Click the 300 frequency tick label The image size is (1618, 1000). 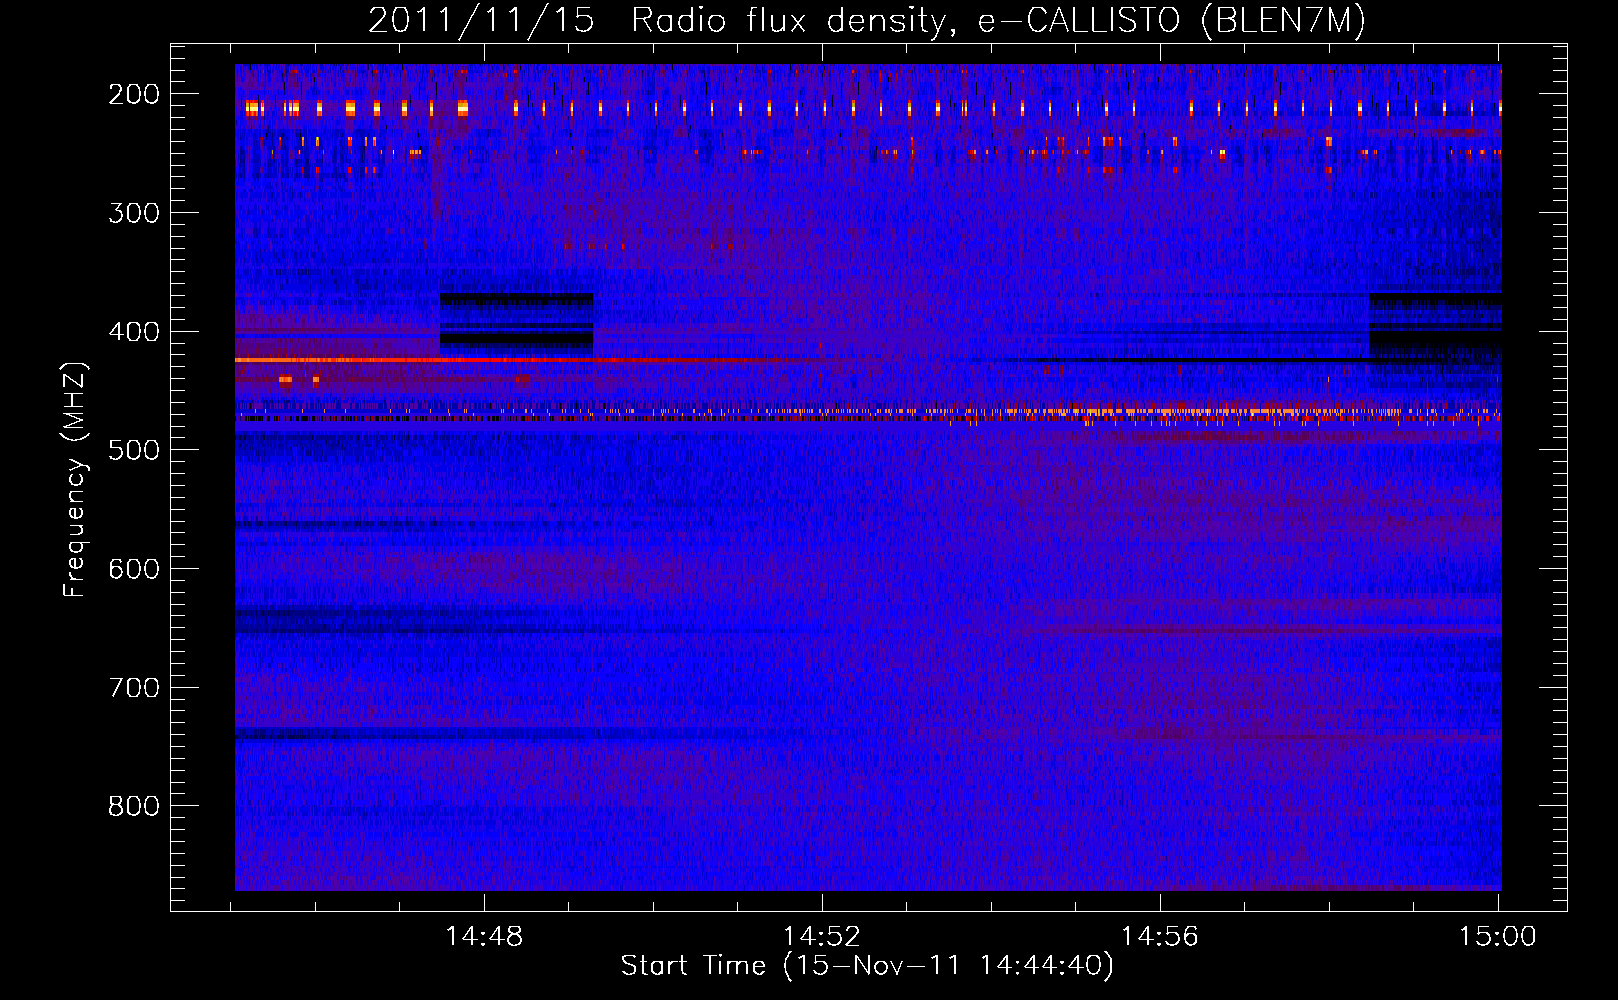pyautogui.click(x=134, y=213)
